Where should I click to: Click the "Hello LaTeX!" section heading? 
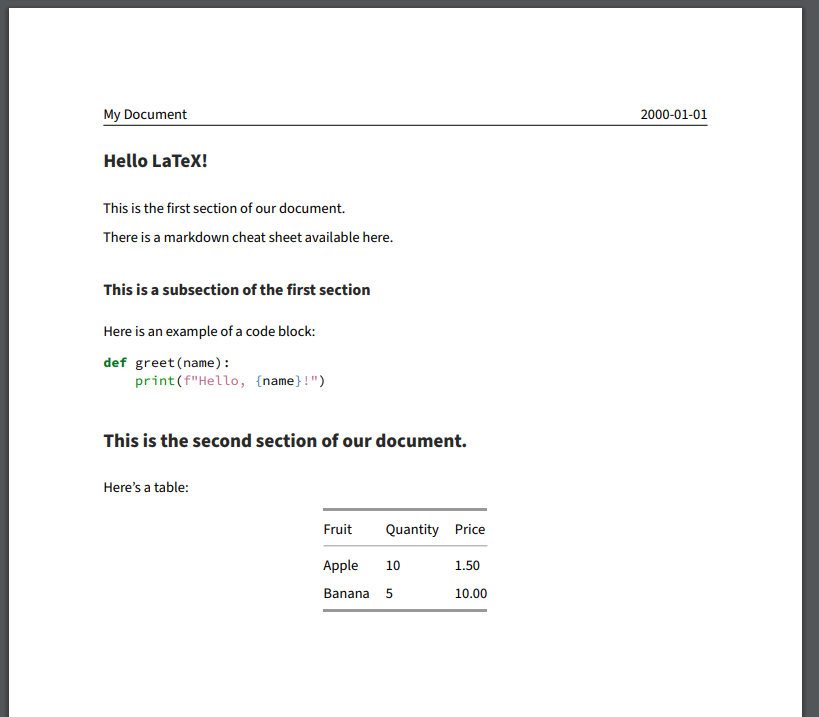155,160
